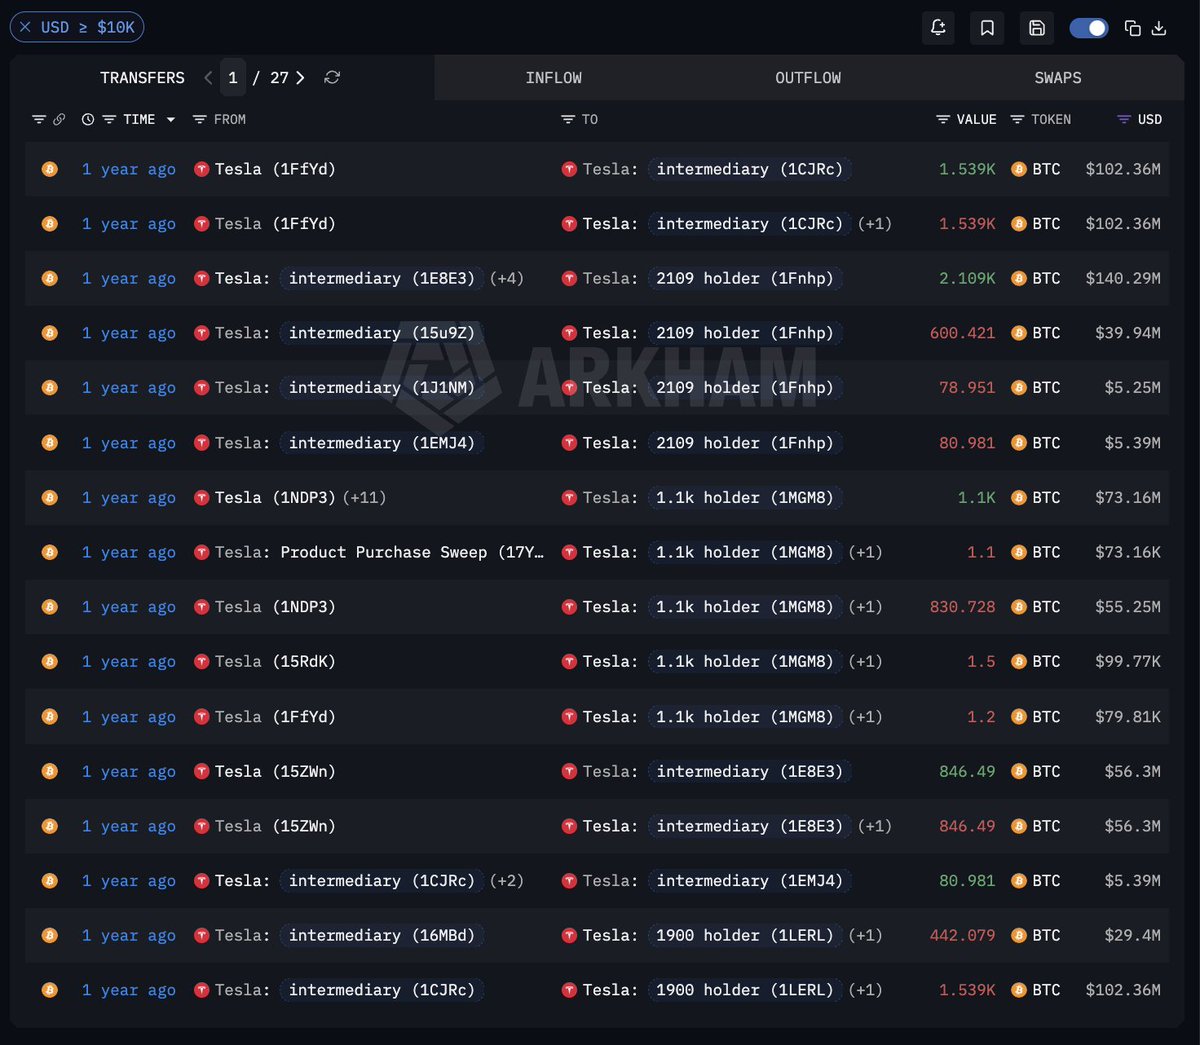Open the FROM column filter
Image resolution: width=1200 pixels, height=1045 pixels.
(200, 119)
